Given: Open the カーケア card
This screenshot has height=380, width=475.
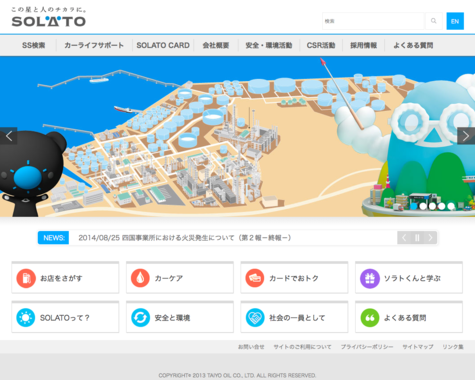Looking at the screenshot, I should point(180,277).
